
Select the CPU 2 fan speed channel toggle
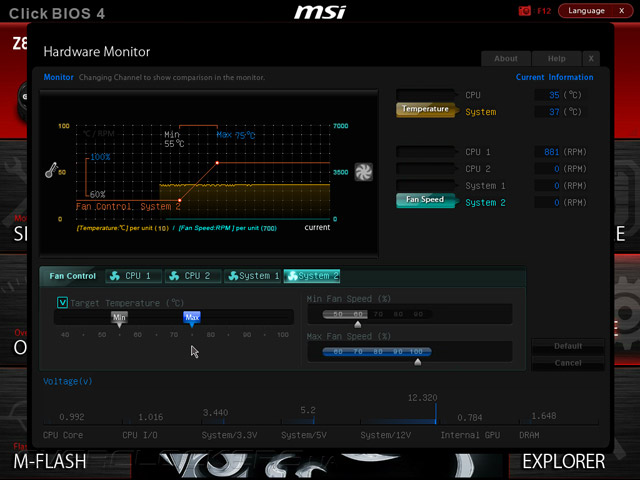pyautogui.click(x=425, y=169)
